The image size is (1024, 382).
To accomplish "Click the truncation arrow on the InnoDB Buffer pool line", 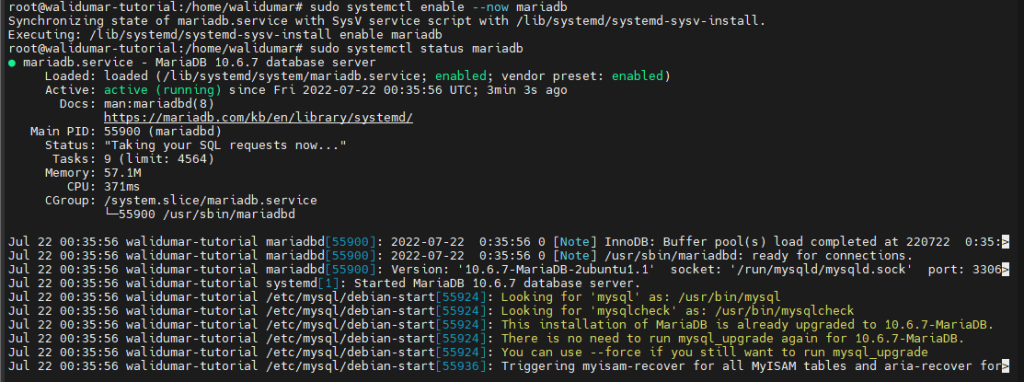I will [x=1005, y=242].
